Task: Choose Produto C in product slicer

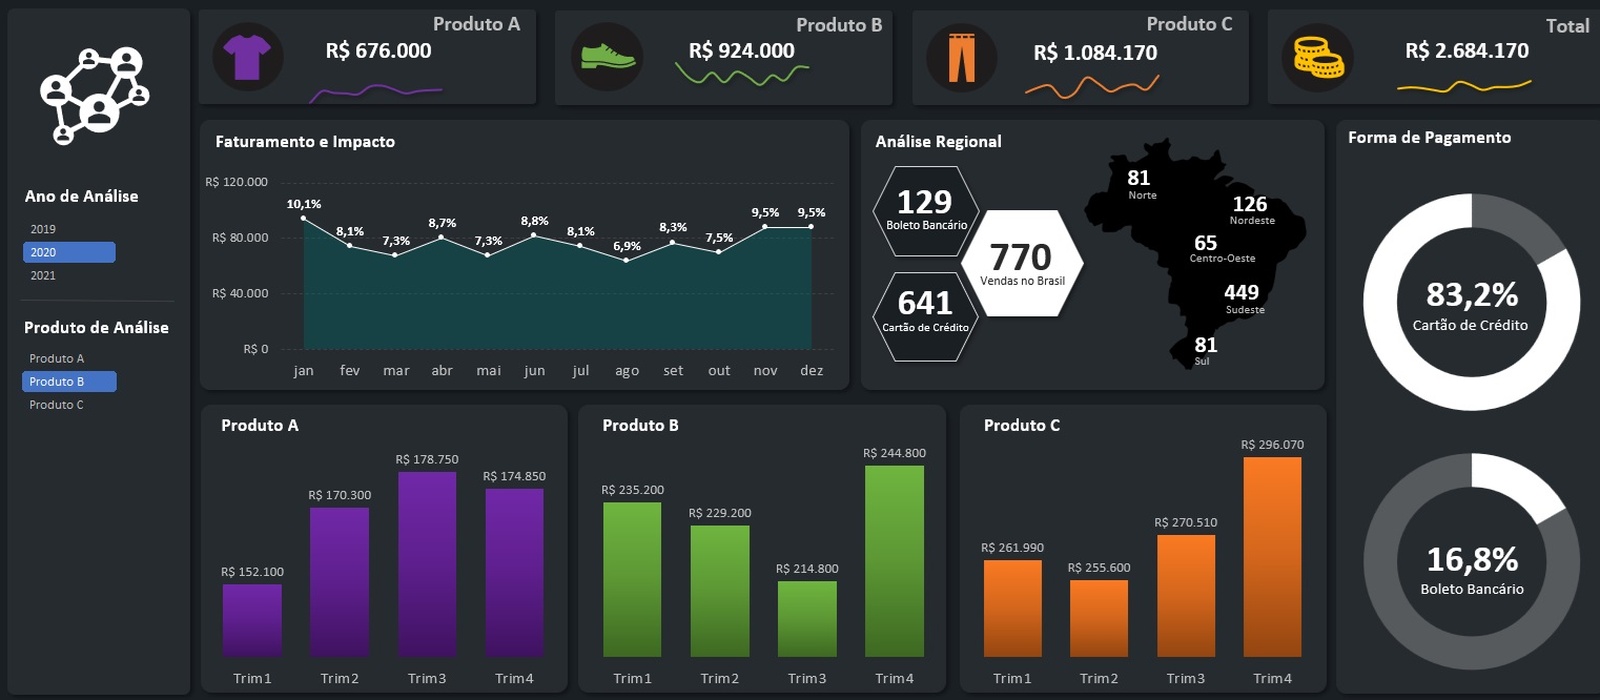Action: tap(57, 404)
